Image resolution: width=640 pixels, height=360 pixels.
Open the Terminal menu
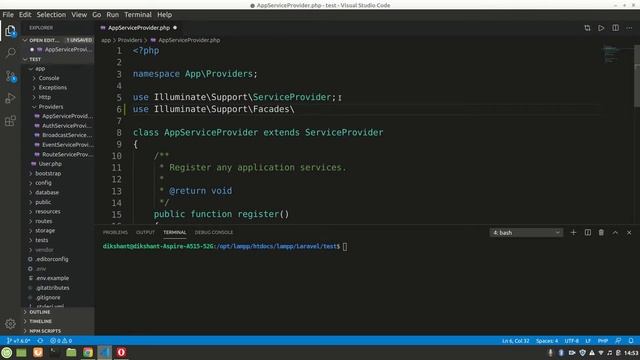[x=138, y=15]
